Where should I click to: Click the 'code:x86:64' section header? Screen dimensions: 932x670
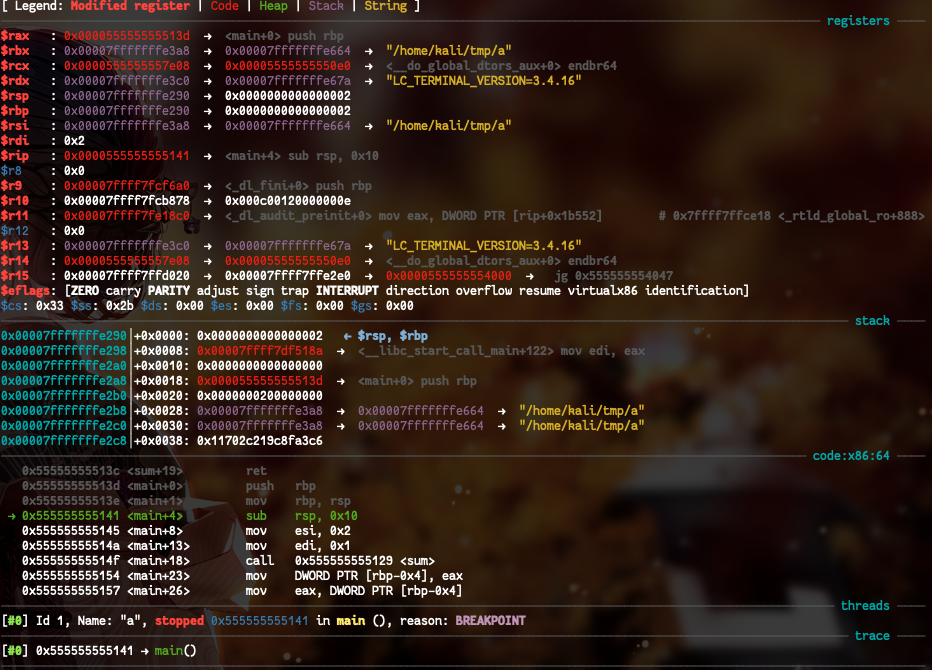pyautogui.click(x=851, y=455)
